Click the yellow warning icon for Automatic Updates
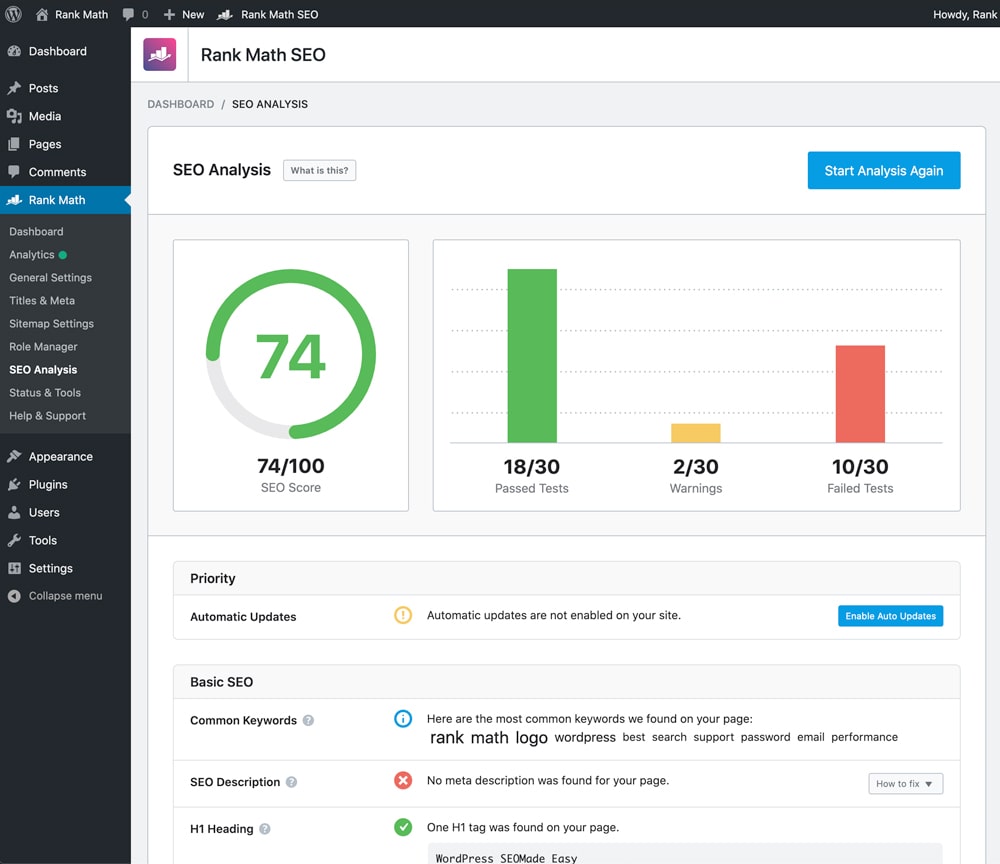Screen dimensions: 1000x864 403,616
